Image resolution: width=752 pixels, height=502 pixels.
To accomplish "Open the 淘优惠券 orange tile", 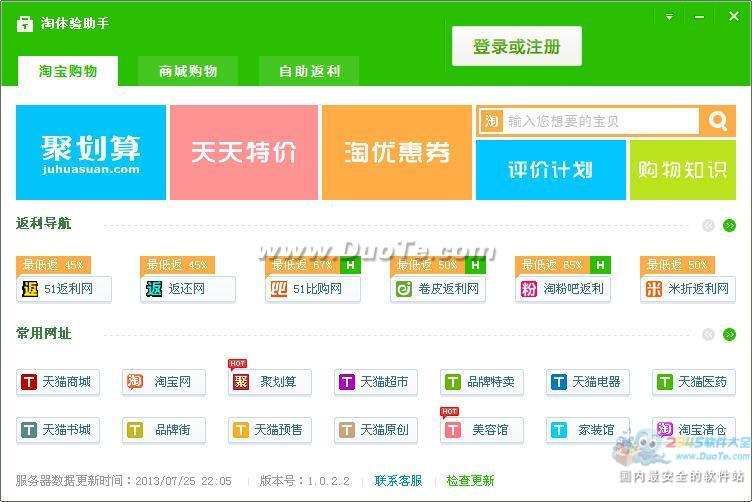I will [x=397, y=152].
